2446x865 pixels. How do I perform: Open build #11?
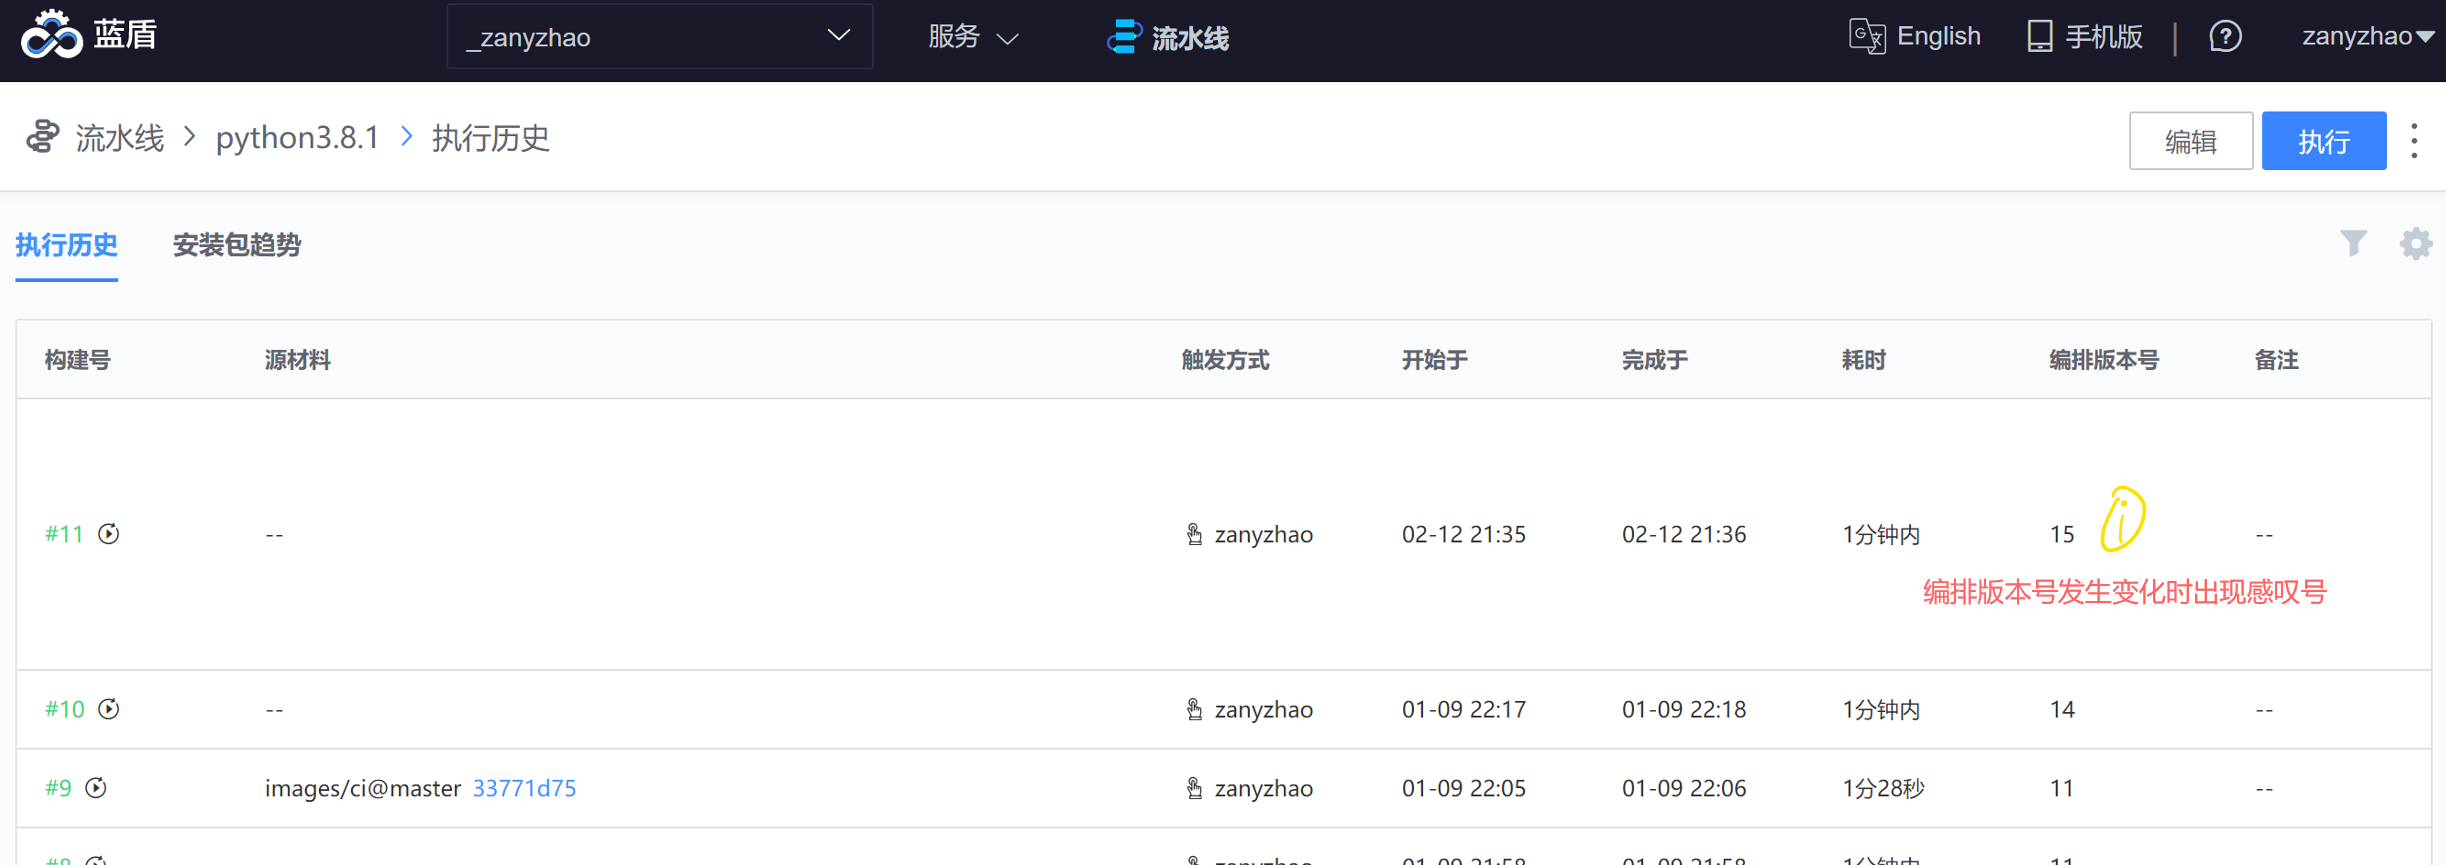64,534
